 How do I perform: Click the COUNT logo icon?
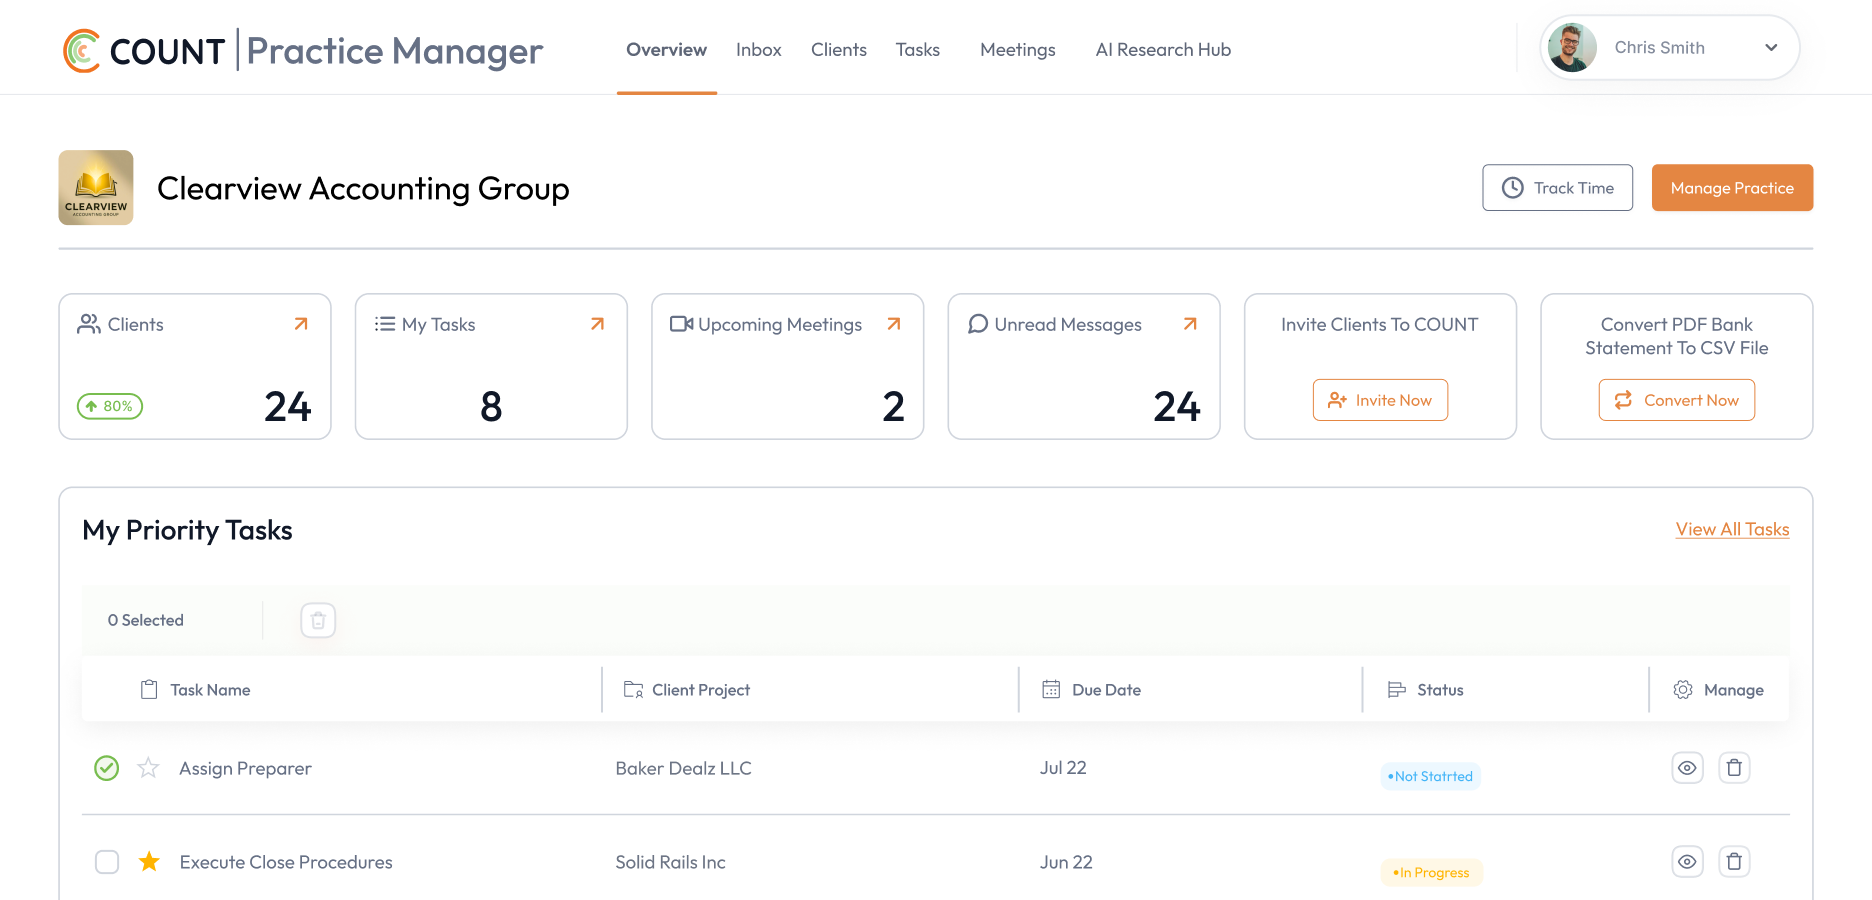(x=82, y=50)
